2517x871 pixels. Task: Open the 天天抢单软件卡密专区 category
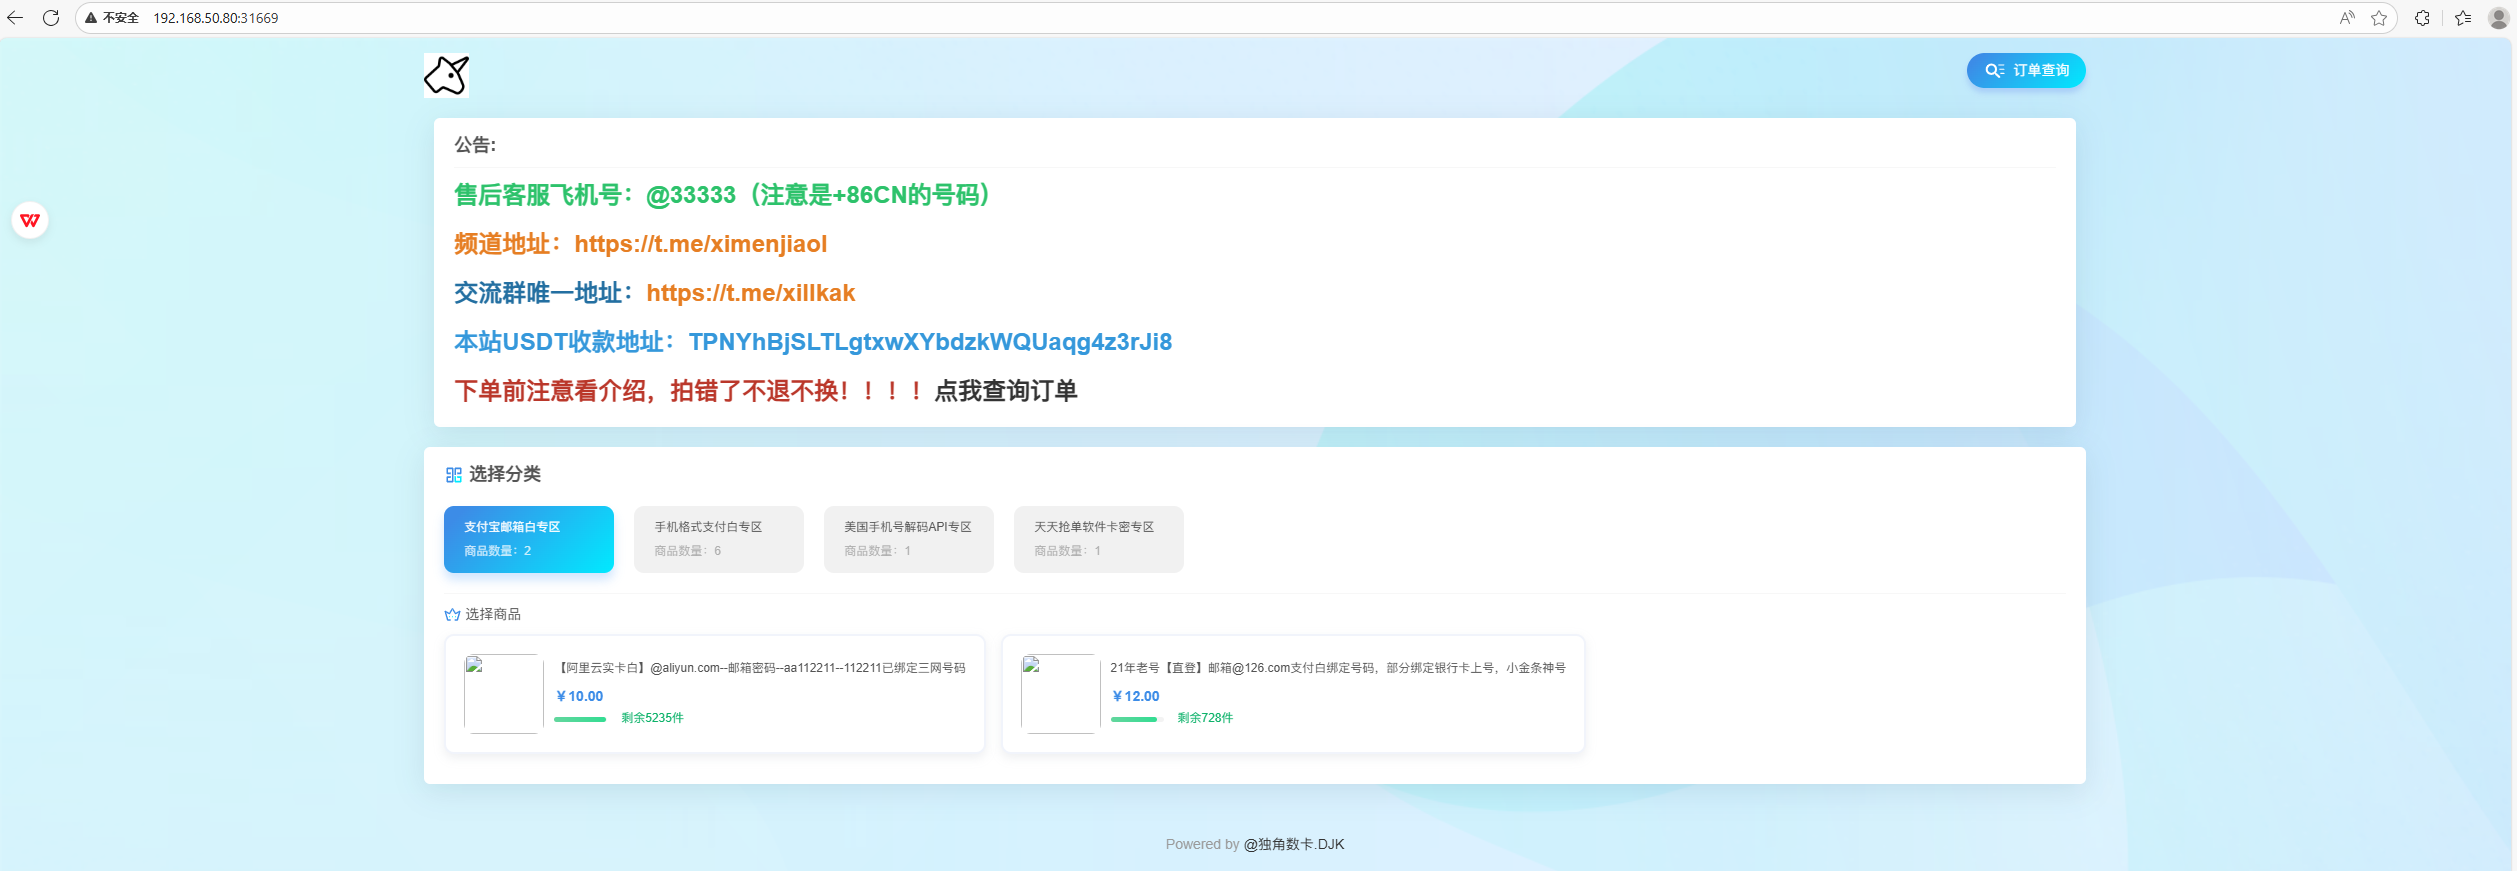(1098, 539)
